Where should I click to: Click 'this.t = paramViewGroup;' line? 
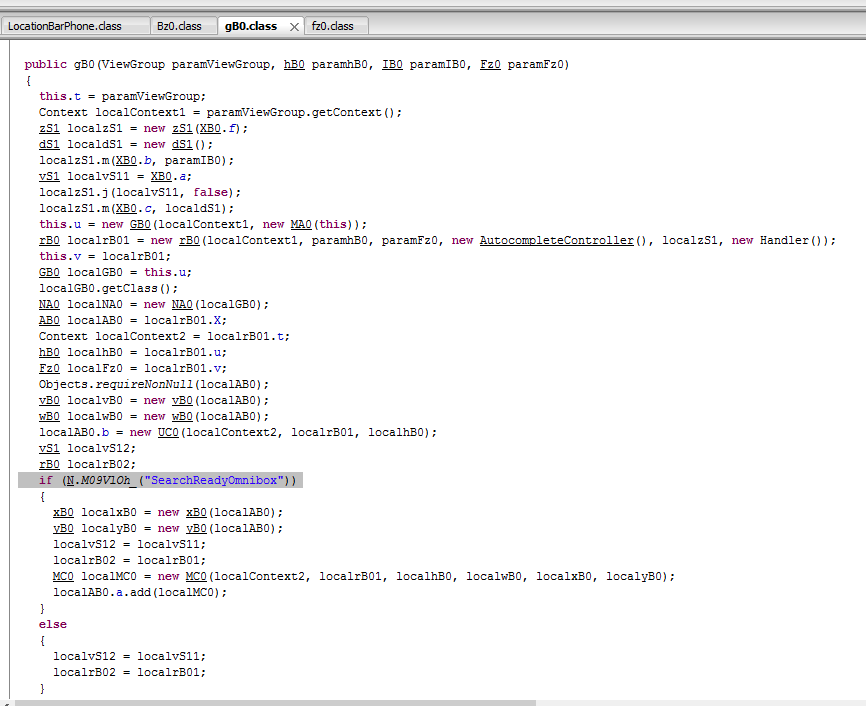pos(122,96)
